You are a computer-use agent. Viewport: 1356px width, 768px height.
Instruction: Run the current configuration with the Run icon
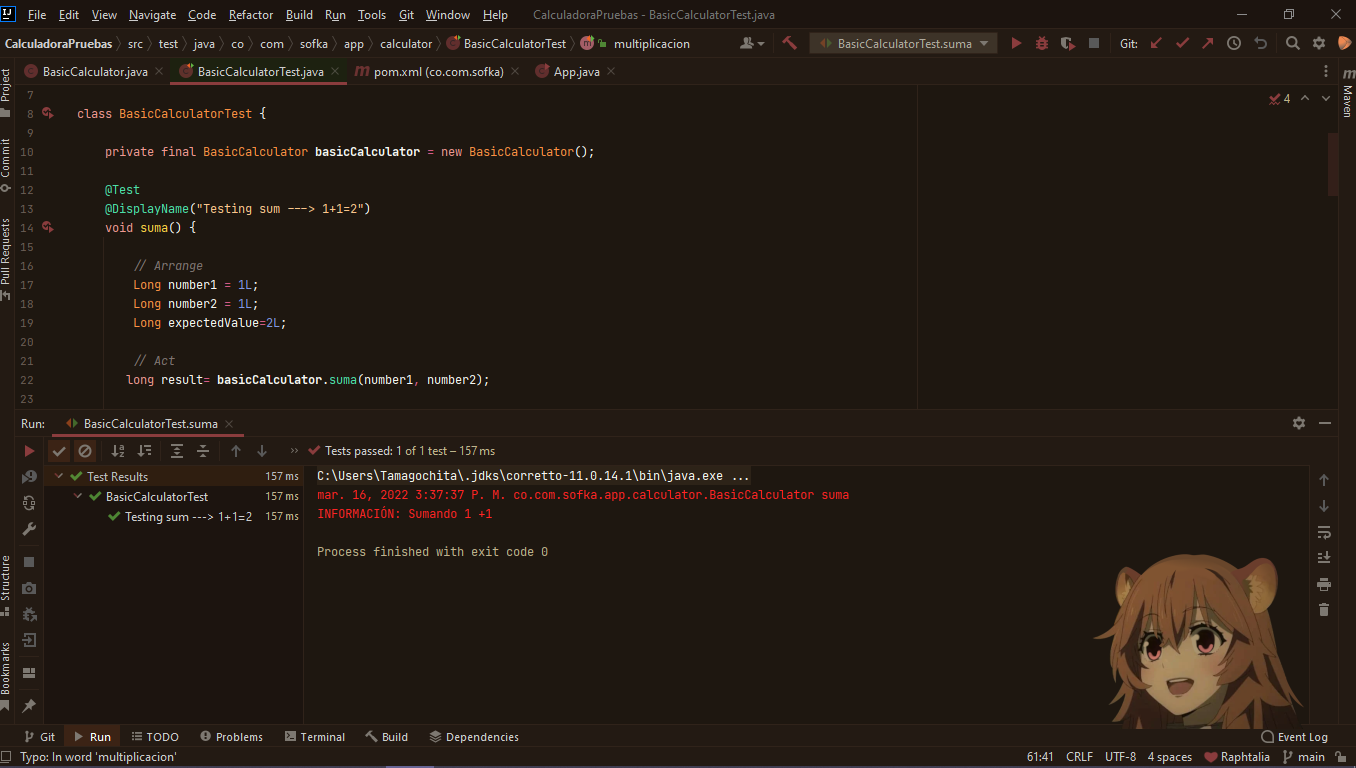tap(1017, 43)
